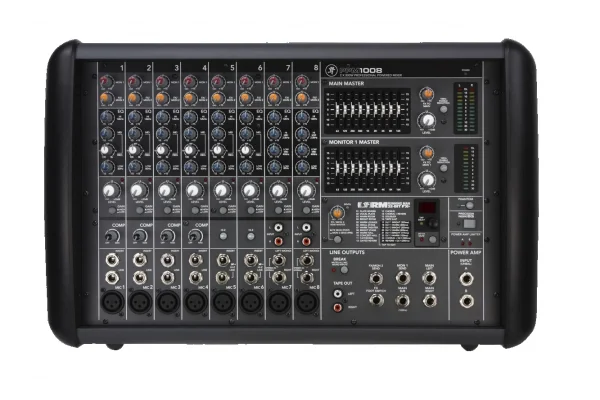
Task: Click channel 1 white LEVEL knob
Action: click(x=111, y=190)
